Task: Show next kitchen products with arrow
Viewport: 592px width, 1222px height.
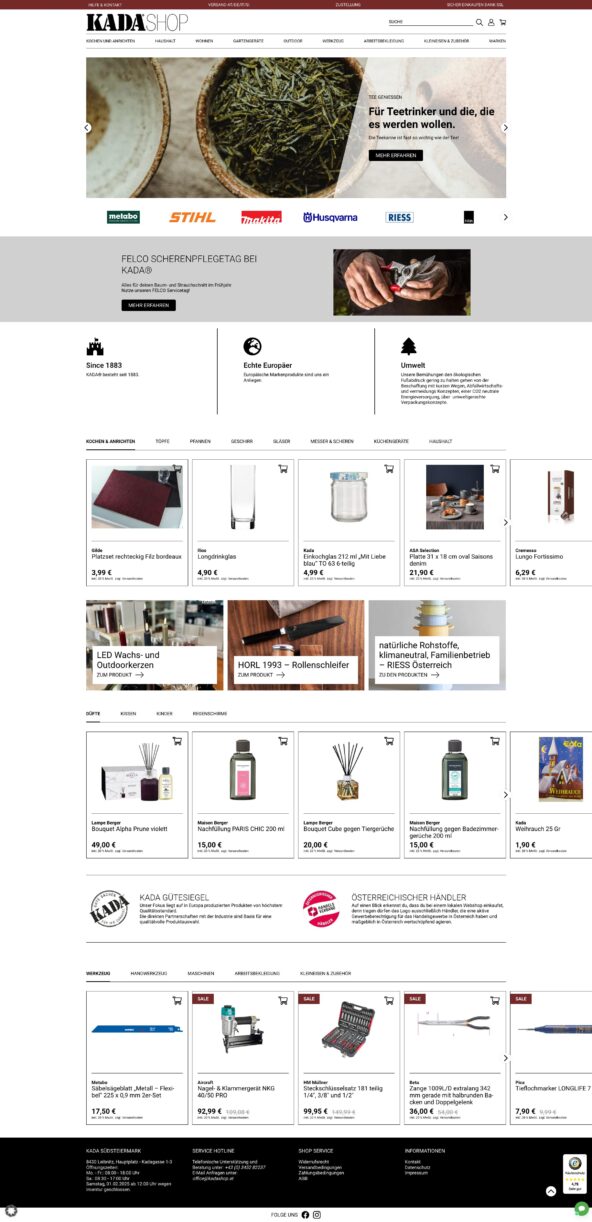Action: [505, 522]
